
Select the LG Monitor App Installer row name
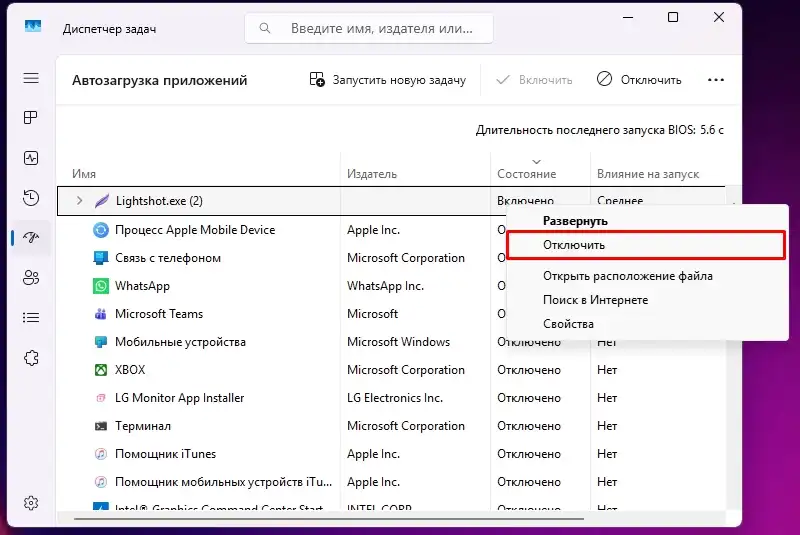pyautogui.click(x=180, y=398)
